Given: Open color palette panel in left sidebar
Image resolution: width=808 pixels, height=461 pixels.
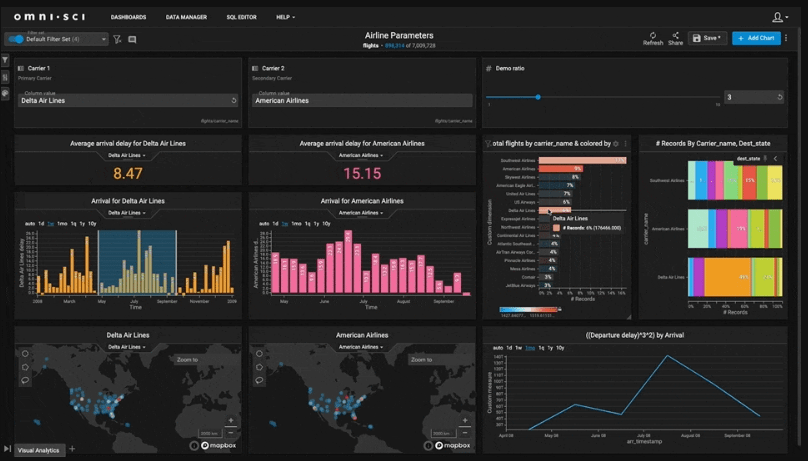Looking at the screenshot, I should (5, 93).
